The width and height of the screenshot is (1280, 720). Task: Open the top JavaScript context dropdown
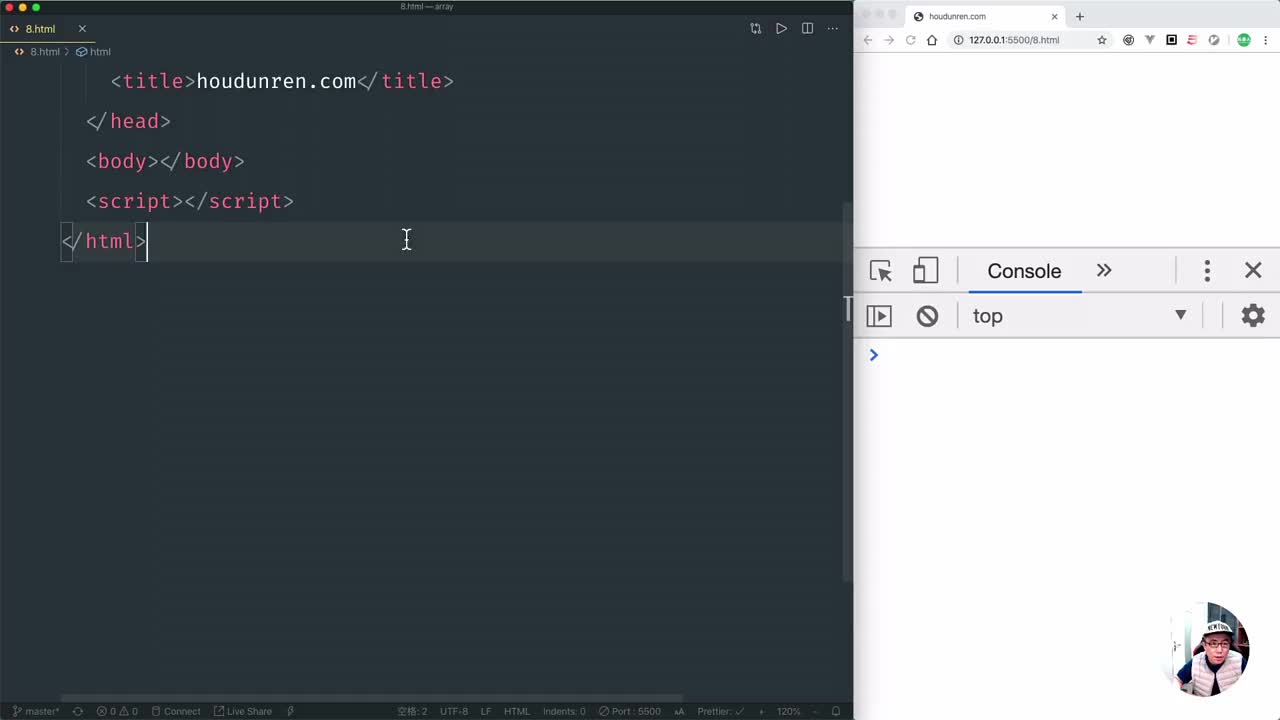point(1080,316)
